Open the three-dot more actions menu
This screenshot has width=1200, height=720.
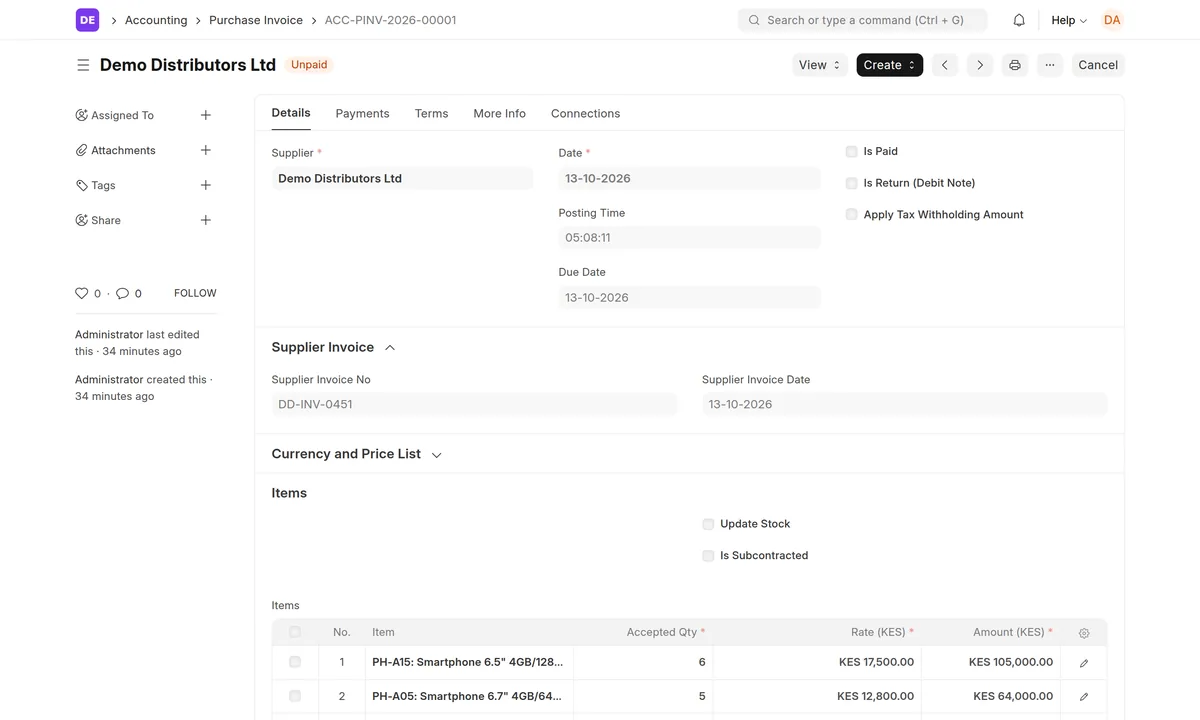pos(1050,65)
